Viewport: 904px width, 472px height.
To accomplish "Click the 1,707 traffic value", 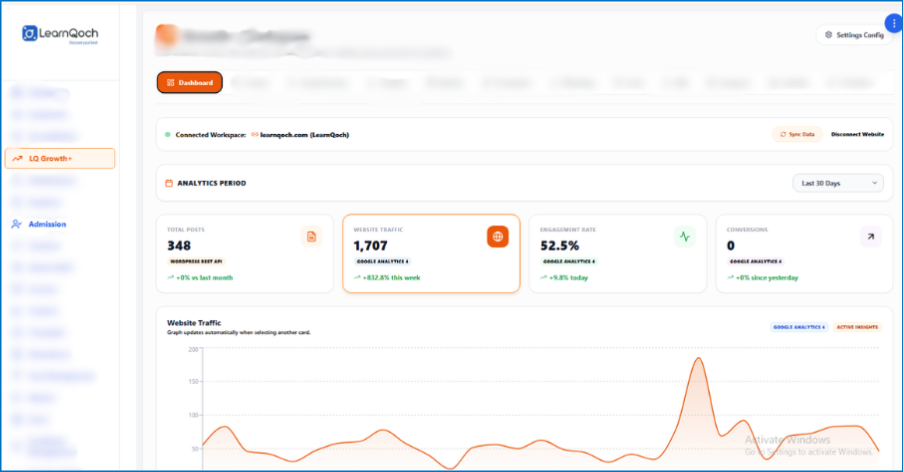I will point(370,246).
